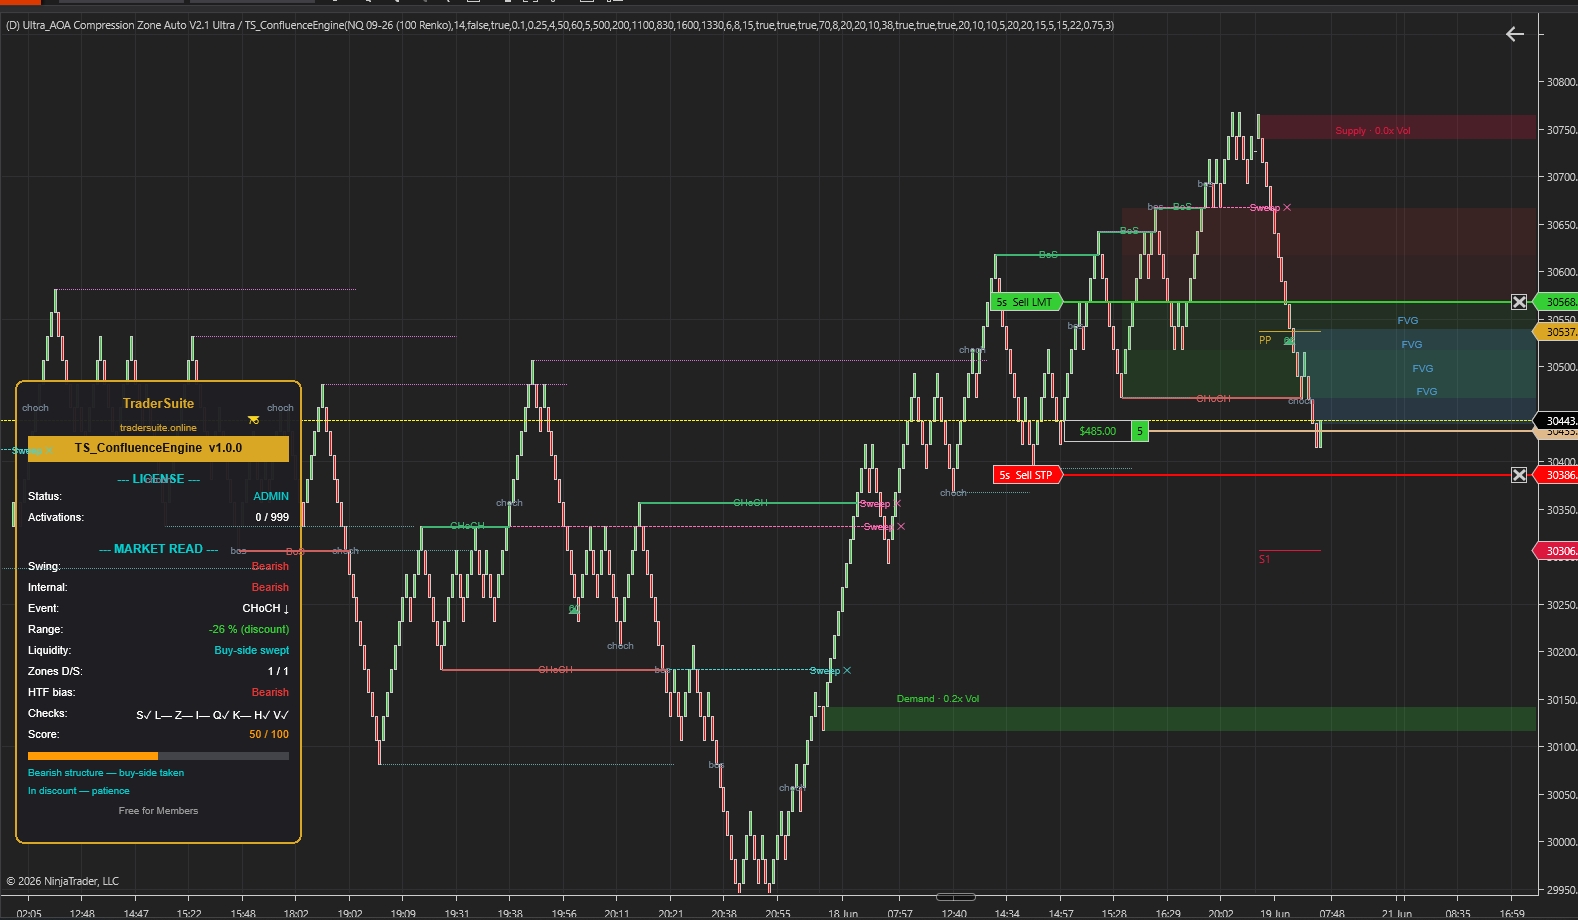The width and height of the screenshot is (1578, 920).
Task: Click the 21 Jun date on the time axis
Action: pos(1397,913)
